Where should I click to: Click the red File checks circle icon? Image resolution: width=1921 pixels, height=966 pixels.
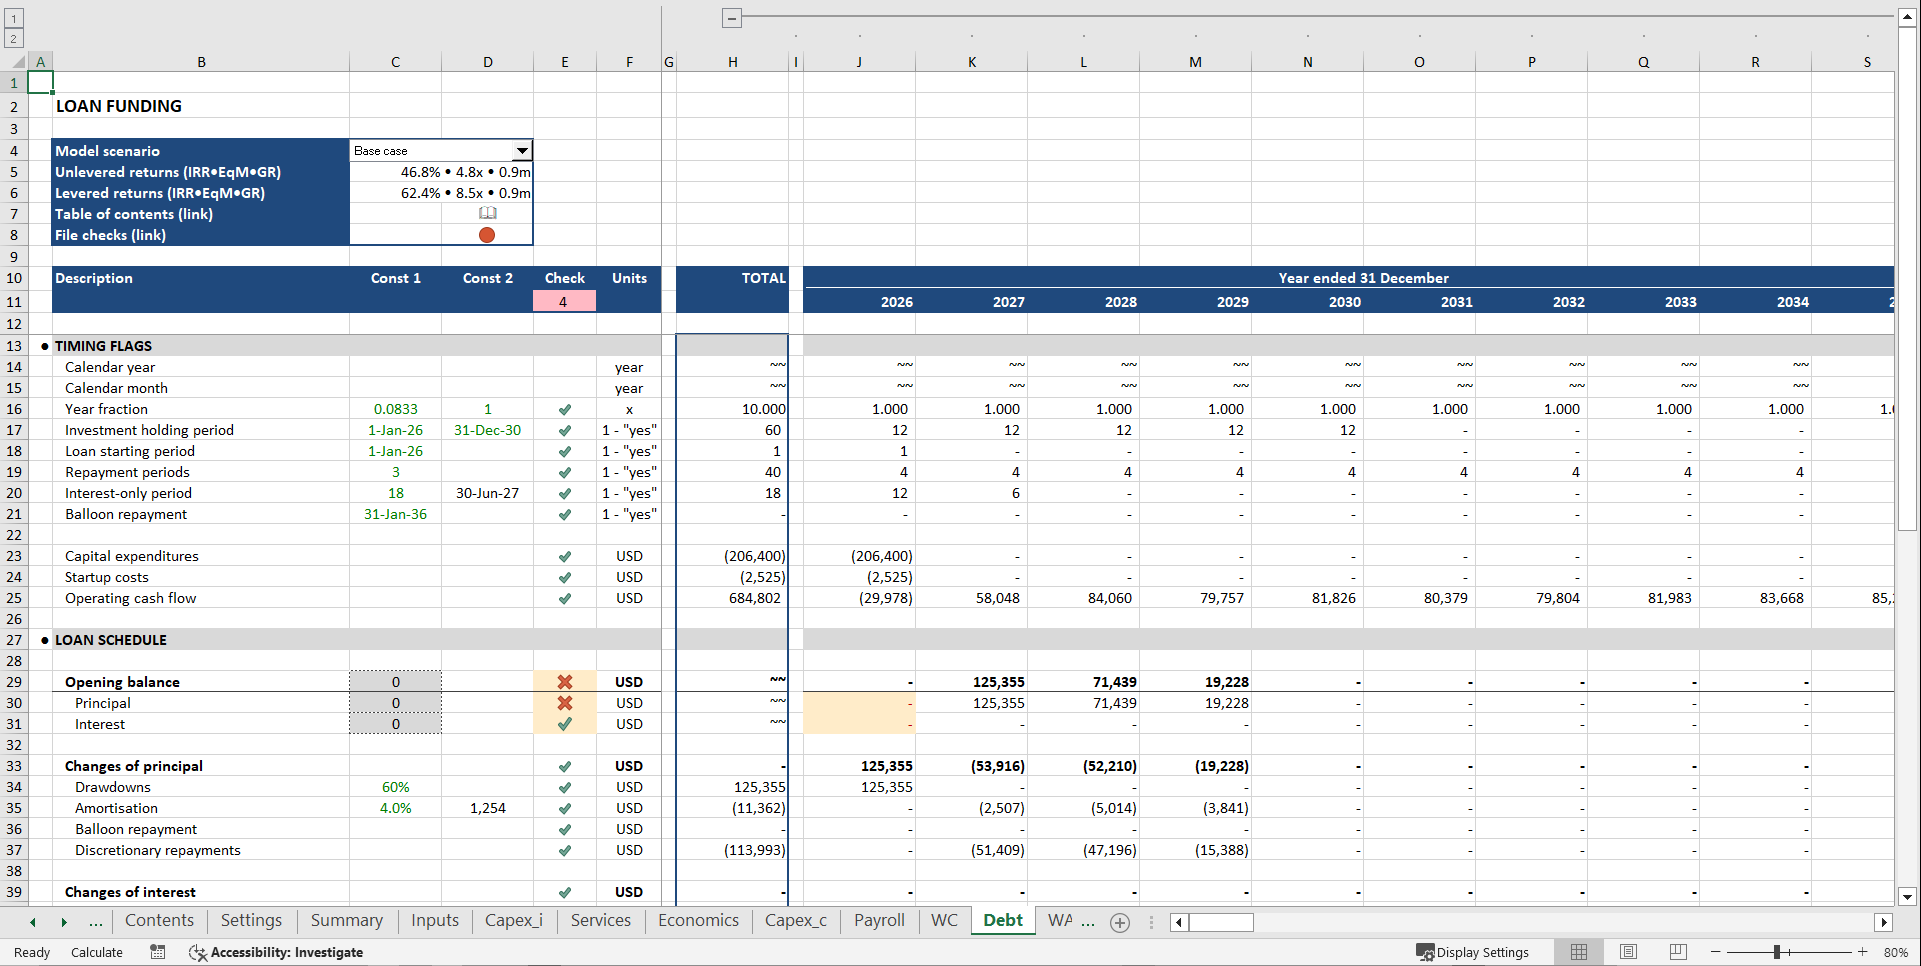click(487, 235)
